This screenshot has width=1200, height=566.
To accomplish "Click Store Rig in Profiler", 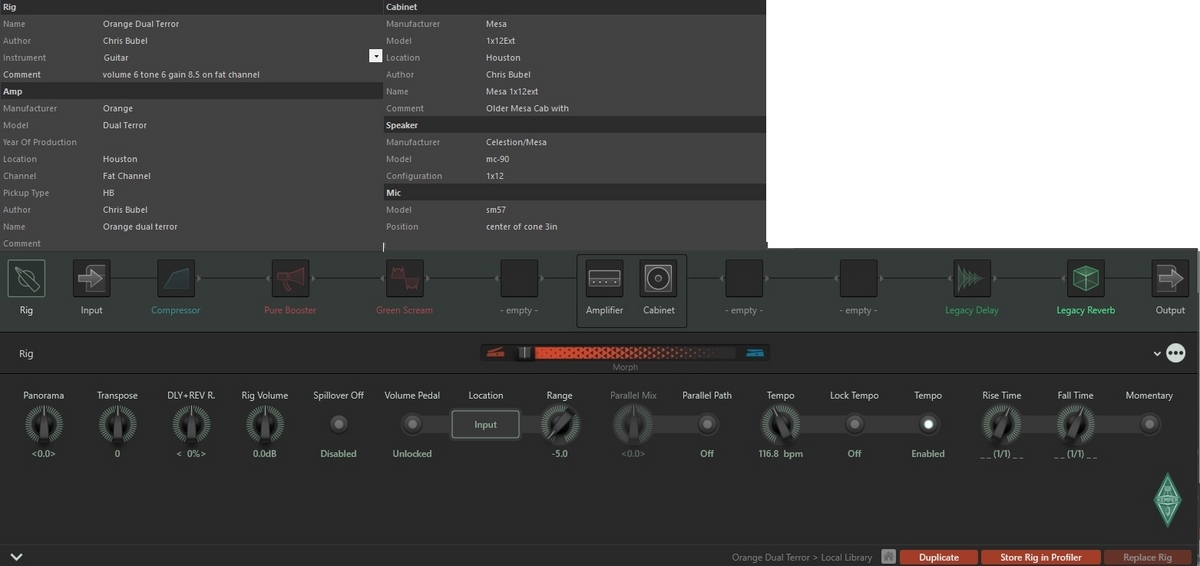I will click(x=1040, y=557).
